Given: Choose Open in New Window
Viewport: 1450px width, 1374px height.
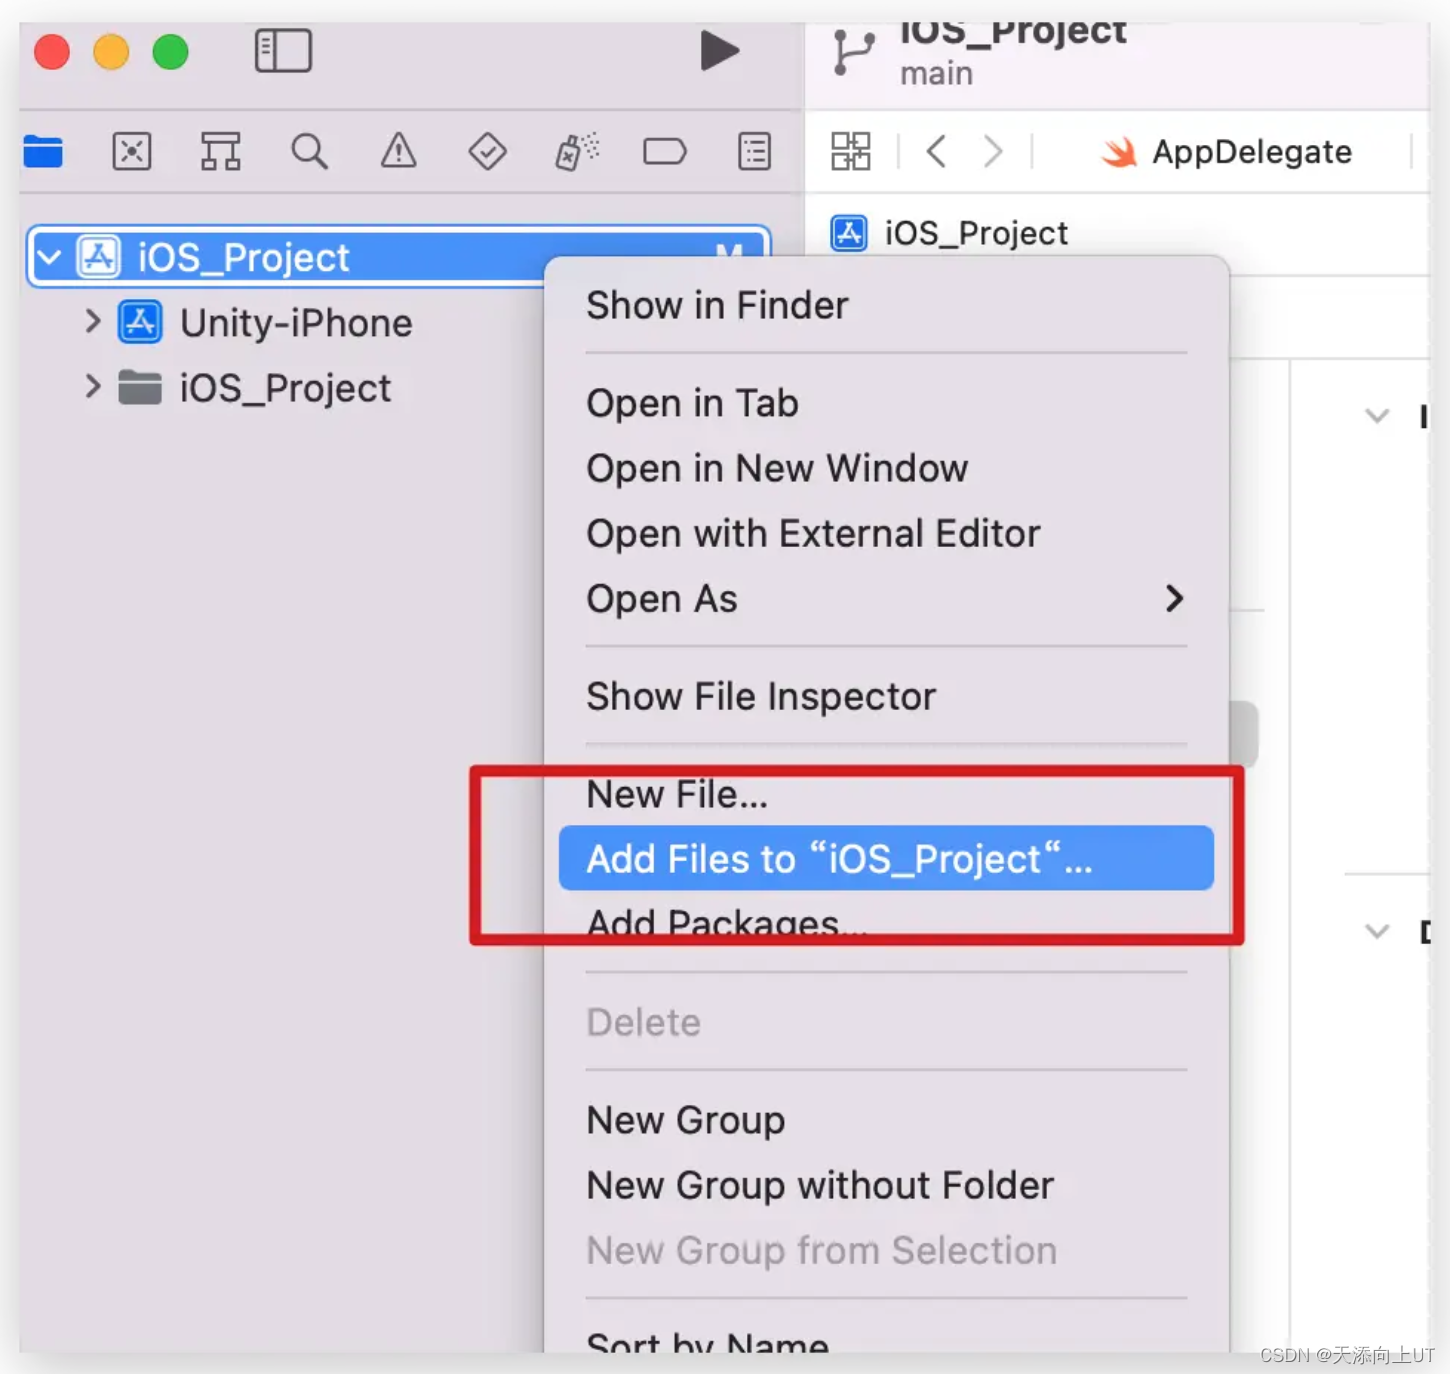Looking at the screenshot, I should click(x=777, y=468).
